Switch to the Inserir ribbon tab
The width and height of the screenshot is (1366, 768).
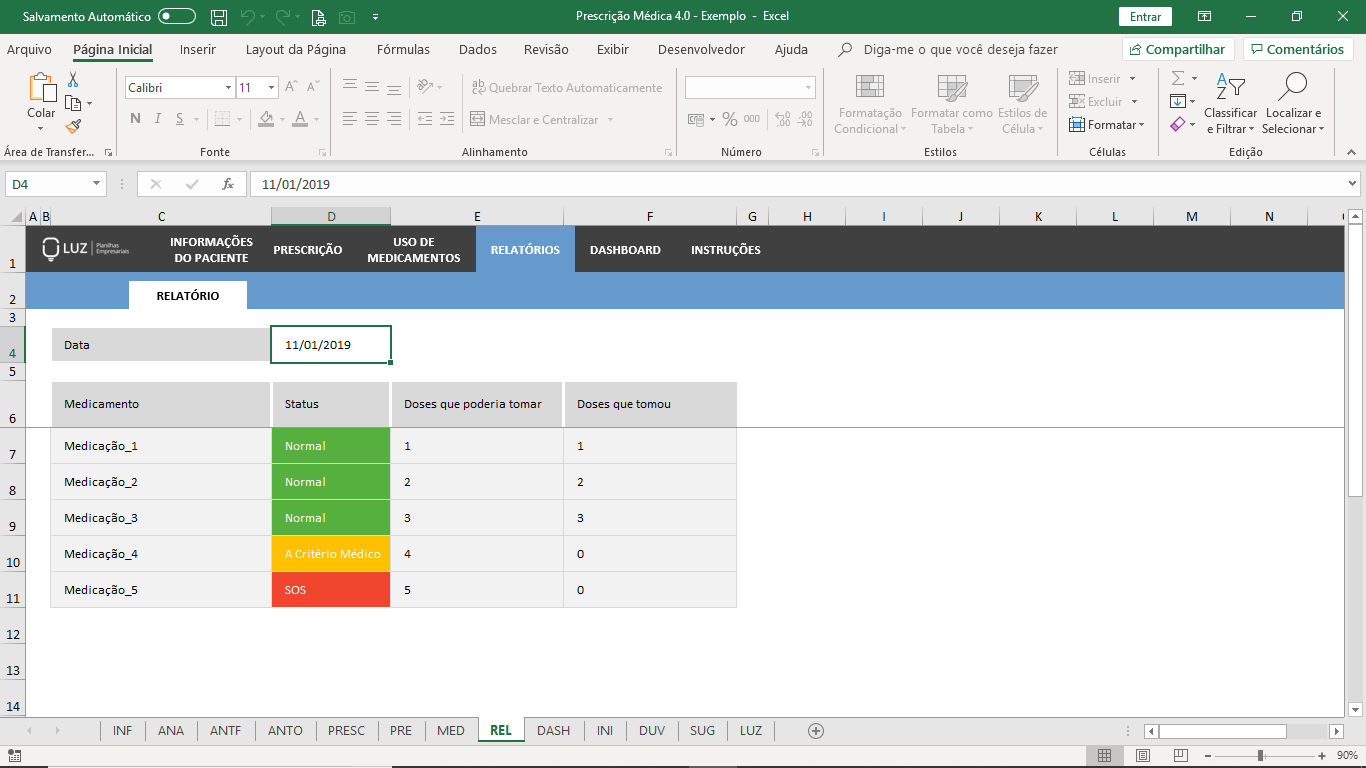(198, 49)
